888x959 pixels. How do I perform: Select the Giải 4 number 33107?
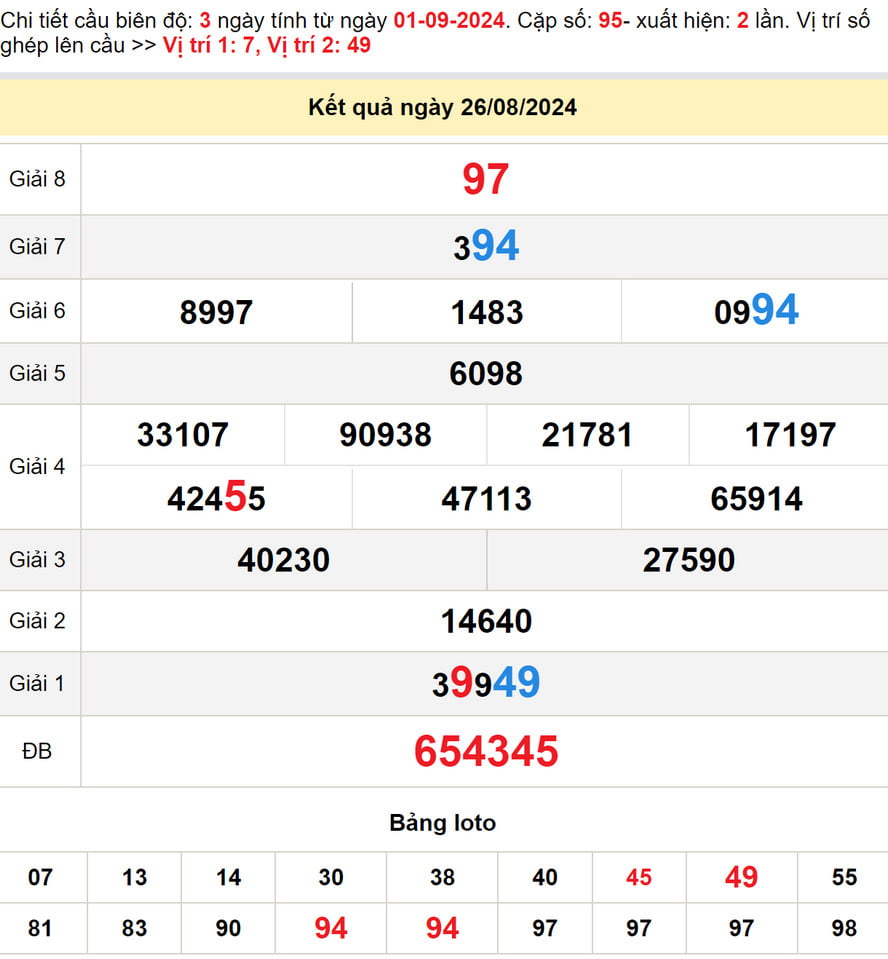[x=183, y=435]
